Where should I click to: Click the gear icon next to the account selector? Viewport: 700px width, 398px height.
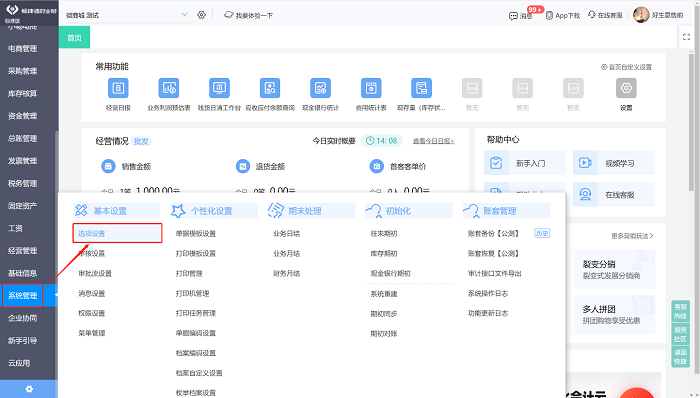coord(202,15)
